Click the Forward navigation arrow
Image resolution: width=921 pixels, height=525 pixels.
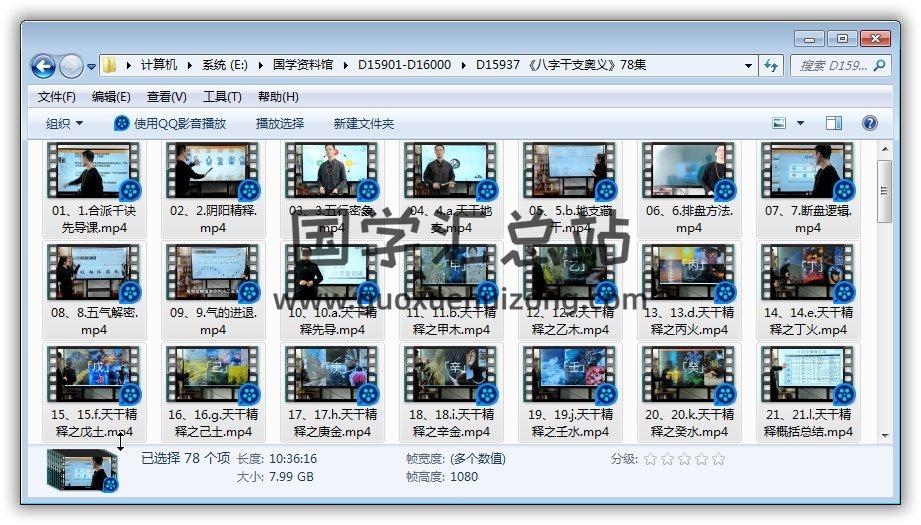pos(71,66)
